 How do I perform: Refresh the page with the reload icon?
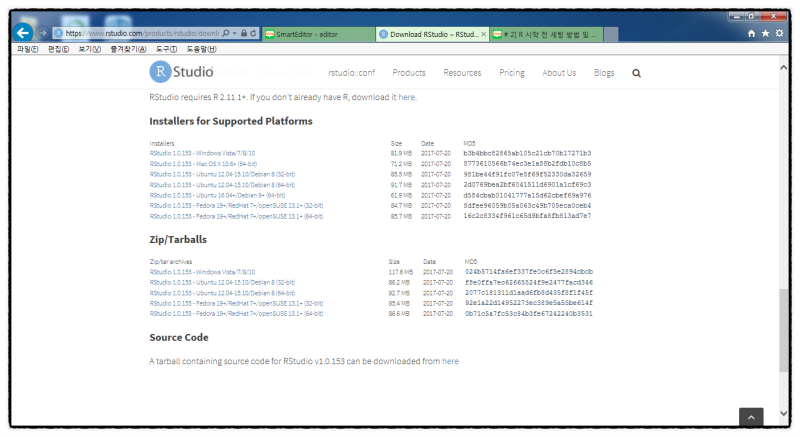point(253,33)
